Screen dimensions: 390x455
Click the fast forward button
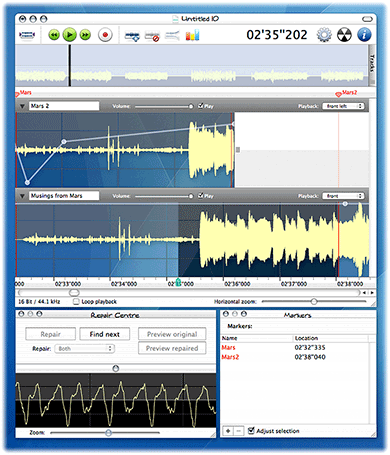coord(85,35)
